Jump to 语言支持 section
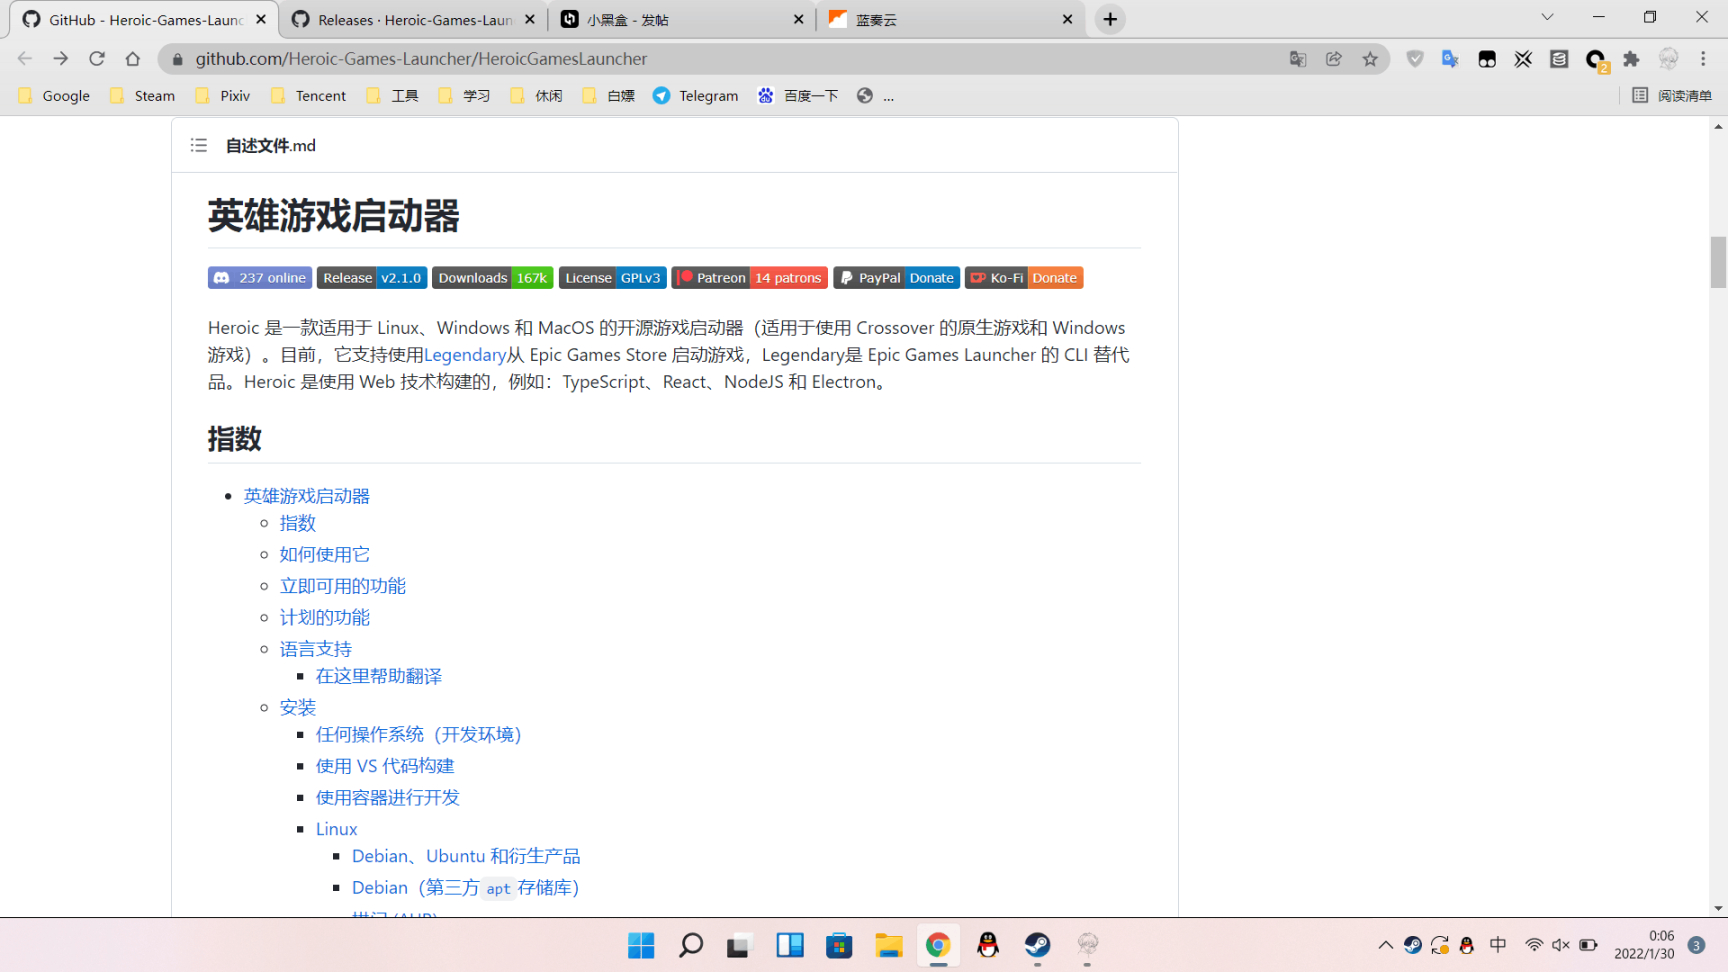1728x972 pixels. [x=316, y=649]
